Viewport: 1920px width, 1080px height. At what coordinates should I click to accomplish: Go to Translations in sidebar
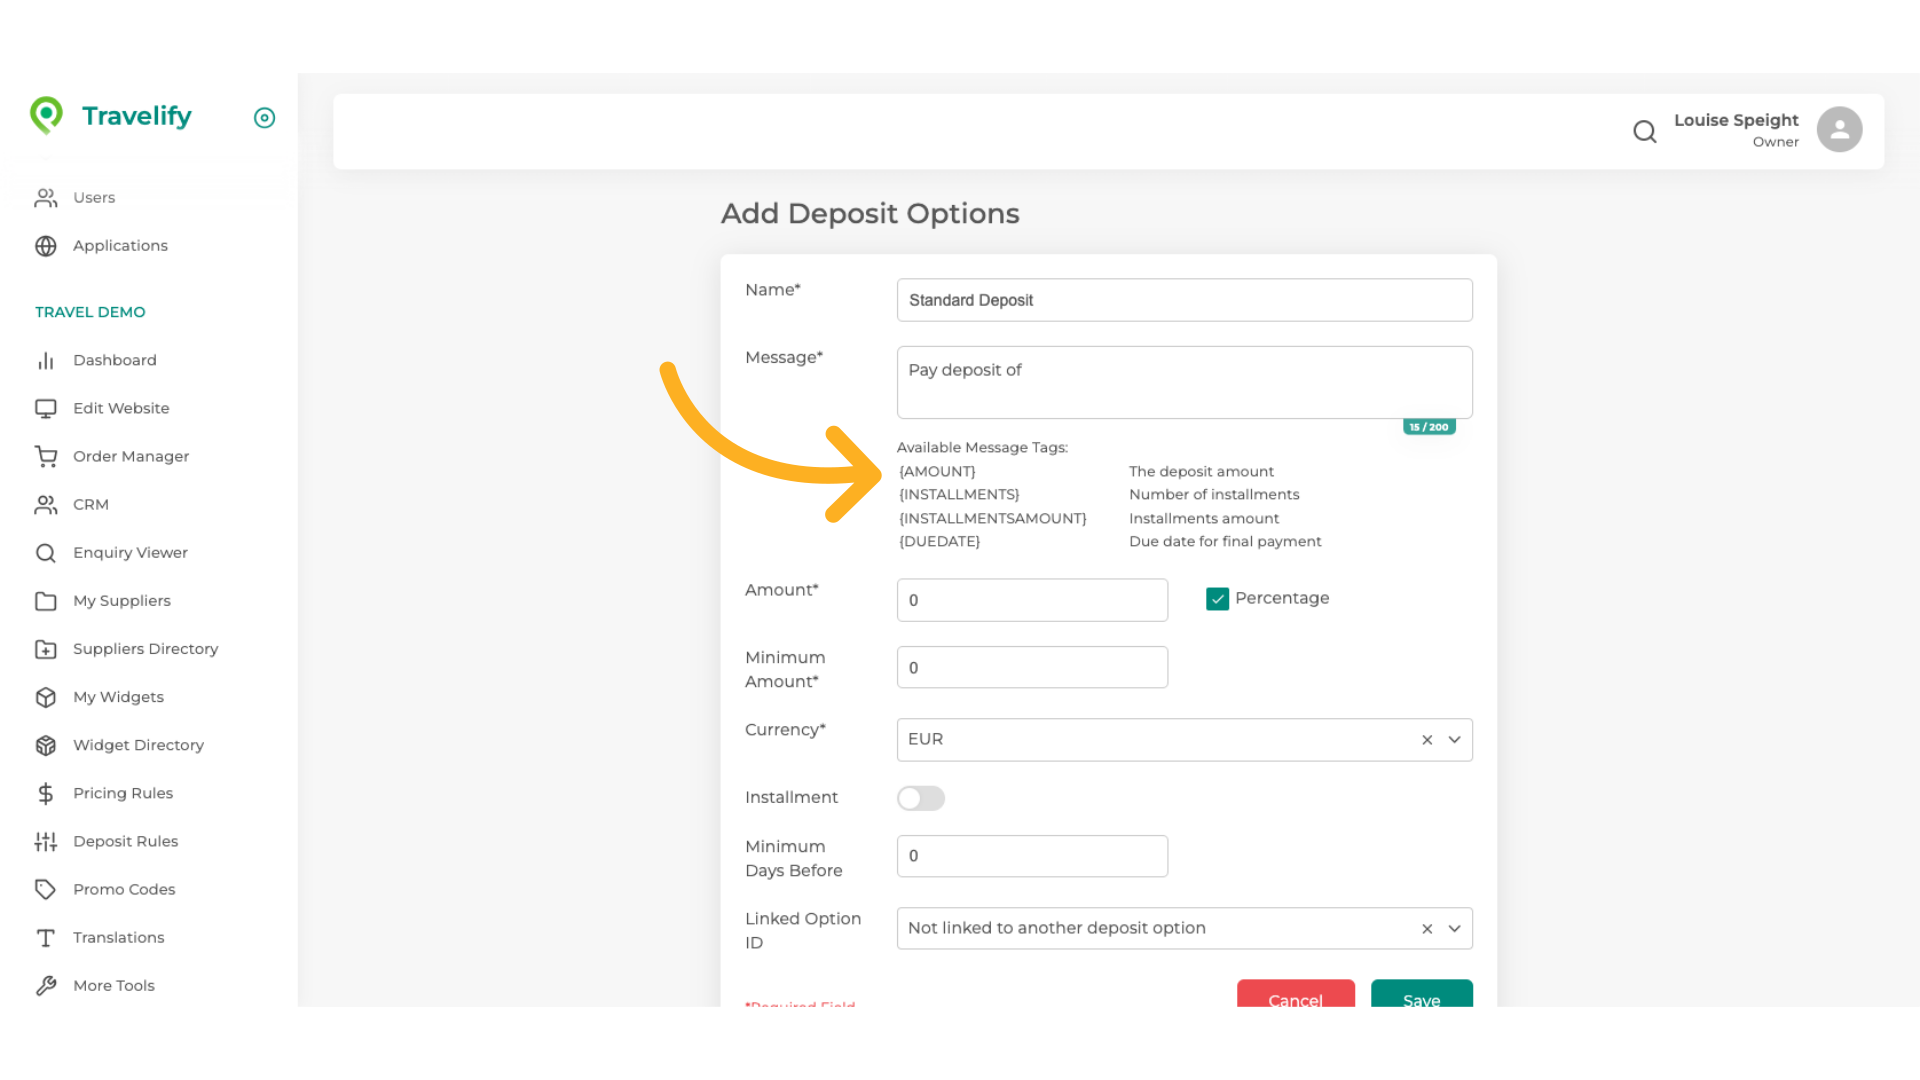[x=118, y=938]
